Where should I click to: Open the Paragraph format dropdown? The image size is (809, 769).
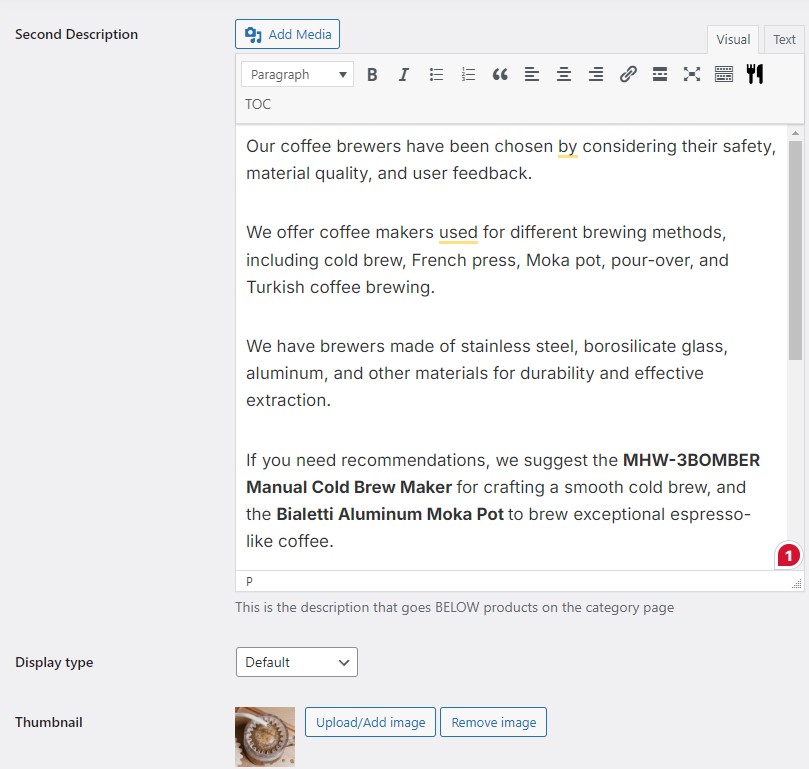296,74
